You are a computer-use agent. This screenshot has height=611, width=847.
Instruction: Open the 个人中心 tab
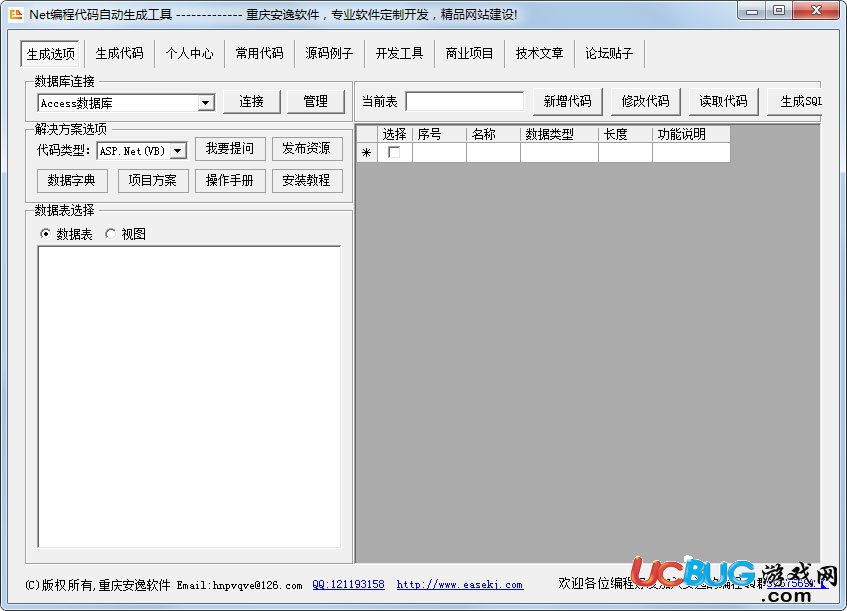(190, 53)
